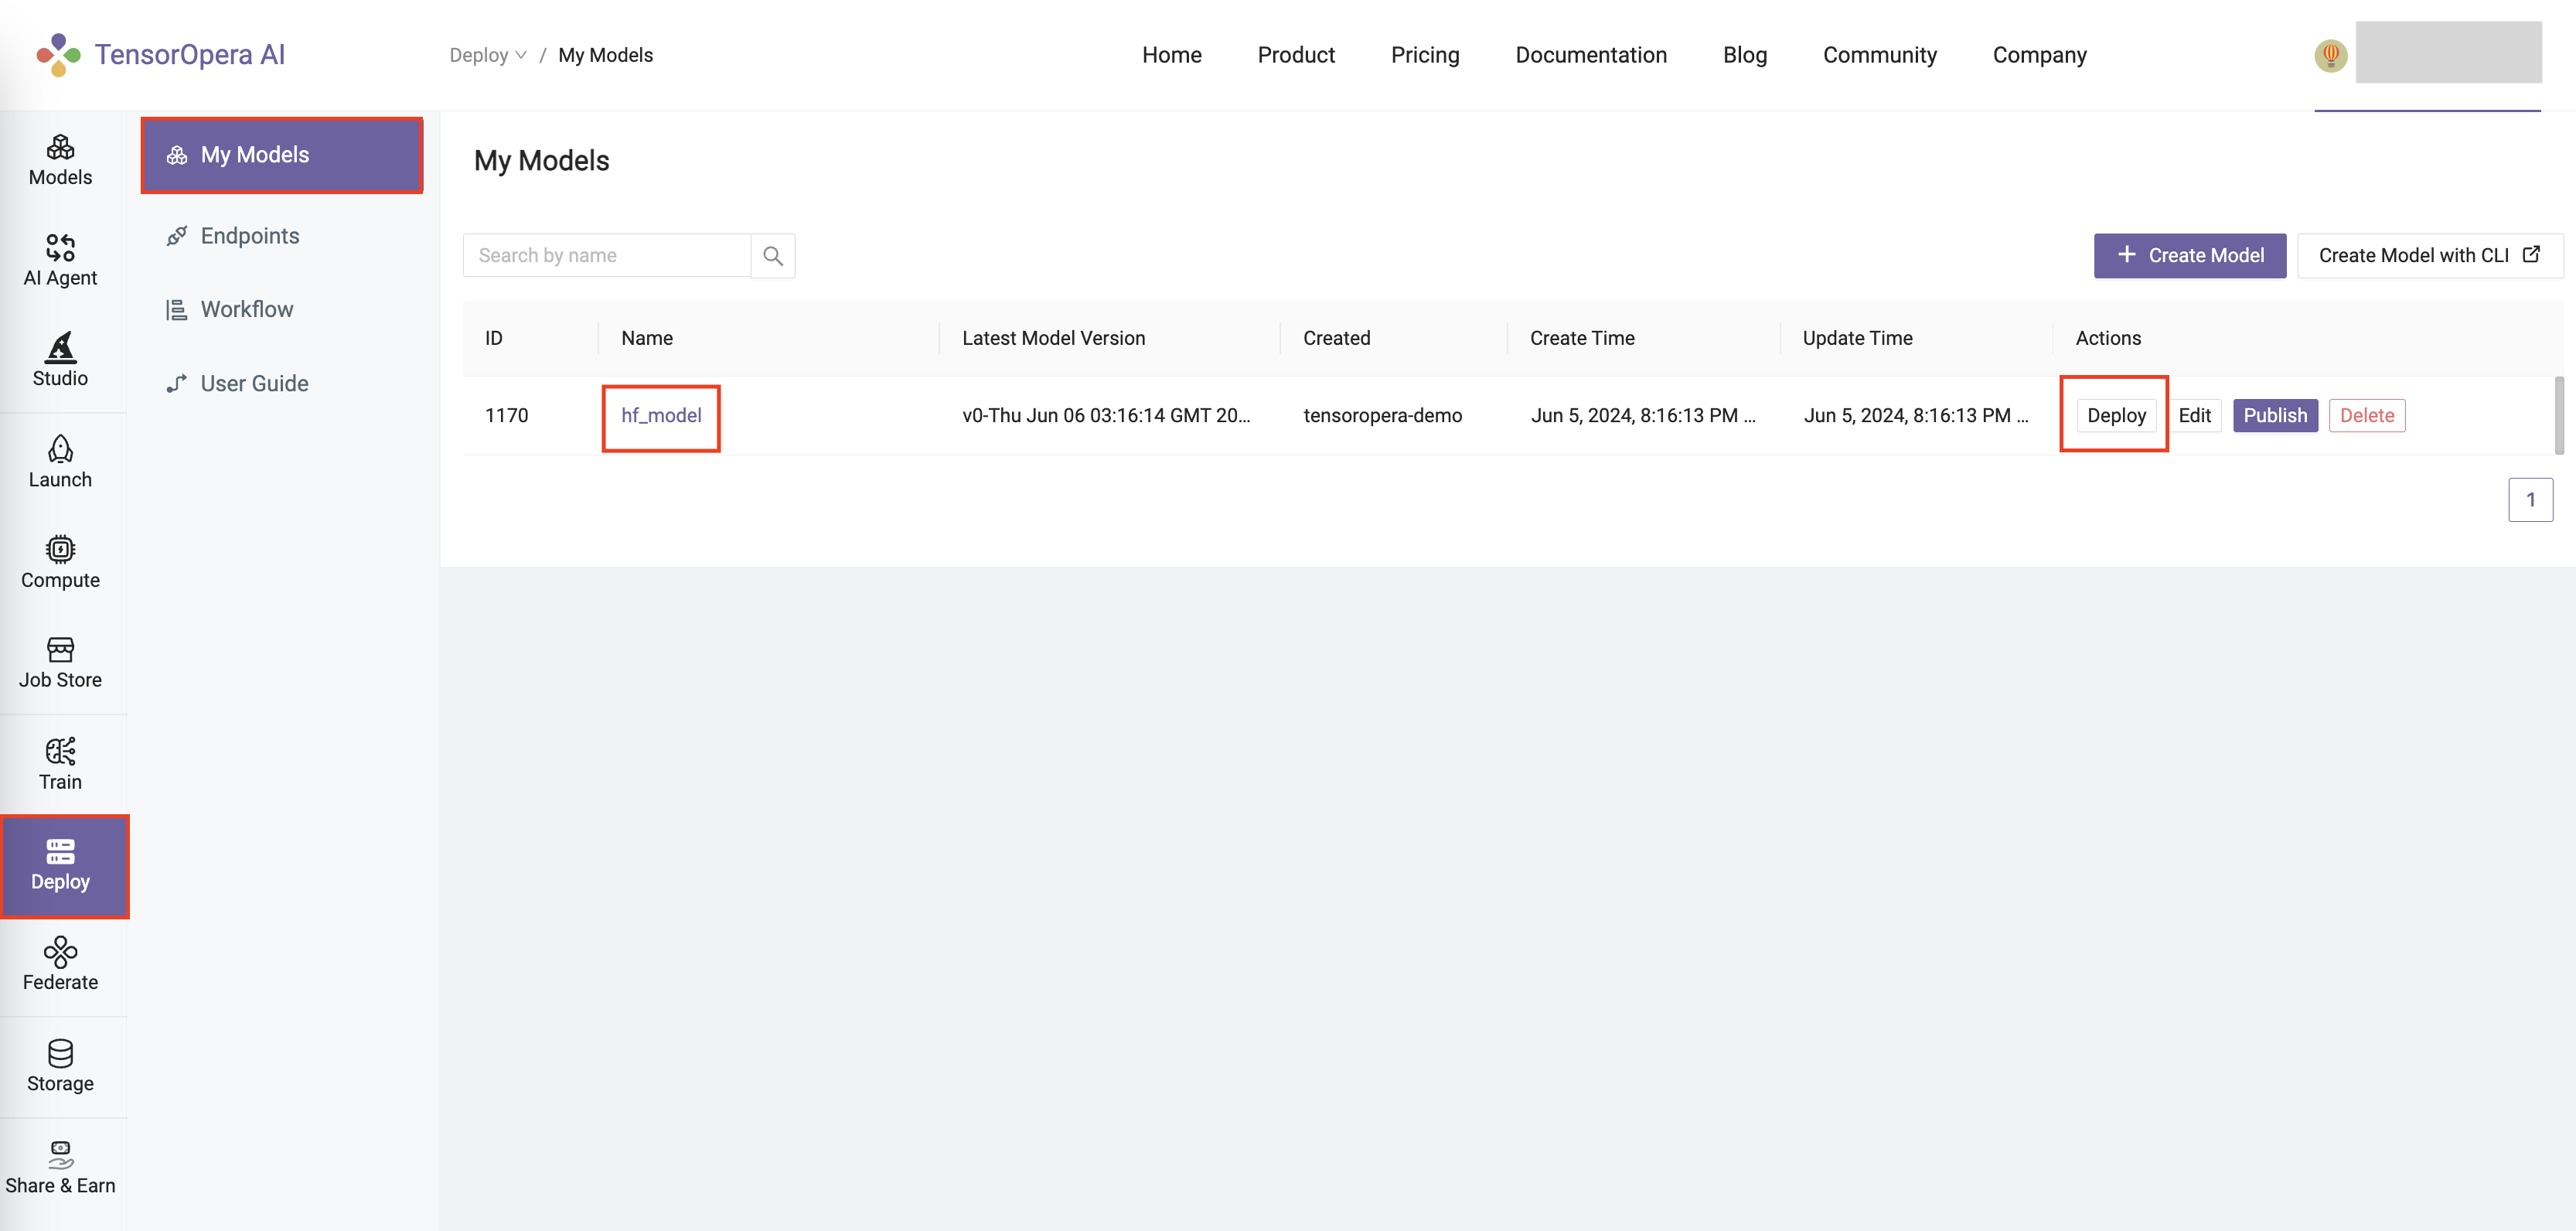Image resolution: width=2576 pixels, height=1231 pixels.
Task: Open the Train section icon
Action: (x=60, y=764)
